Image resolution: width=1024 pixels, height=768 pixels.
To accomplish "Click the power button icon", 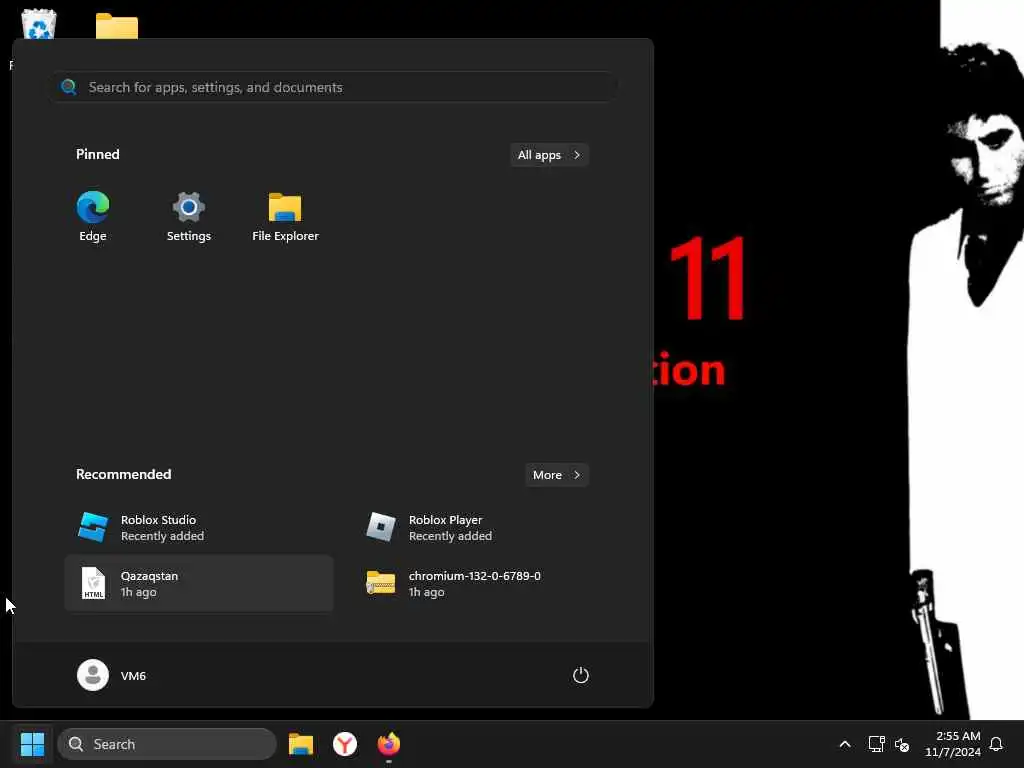I will pyautogui.click(x=581, y=675).
